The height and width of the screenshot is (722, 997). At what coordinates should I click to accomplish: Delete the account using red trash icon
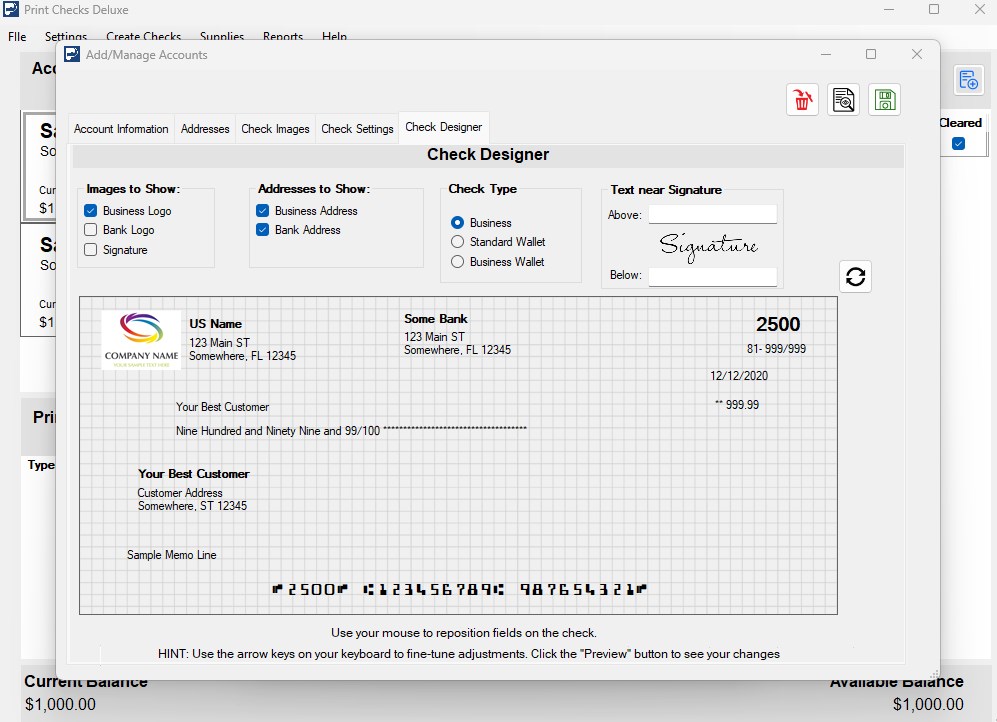click(801, 99)
